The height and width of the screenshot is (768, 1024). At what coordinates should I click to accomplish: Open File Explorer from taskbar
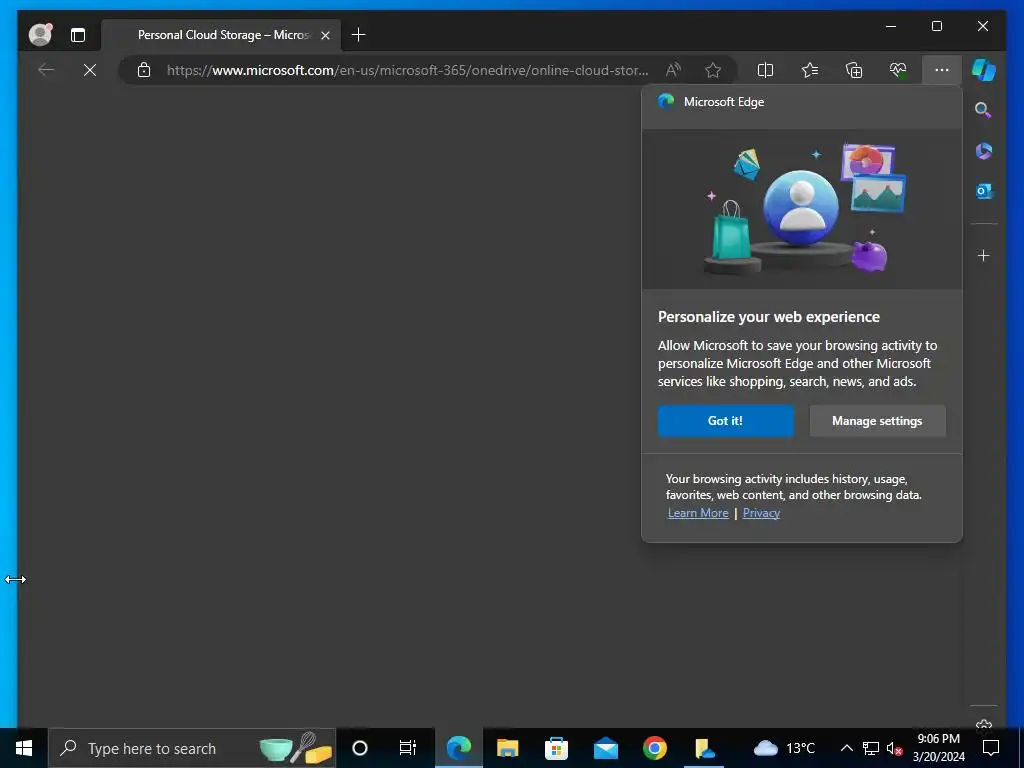(507, 748)
